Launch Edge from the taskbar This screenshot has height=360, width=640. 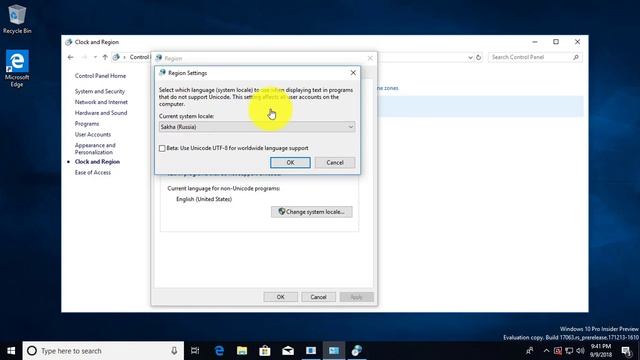[219, 351]
